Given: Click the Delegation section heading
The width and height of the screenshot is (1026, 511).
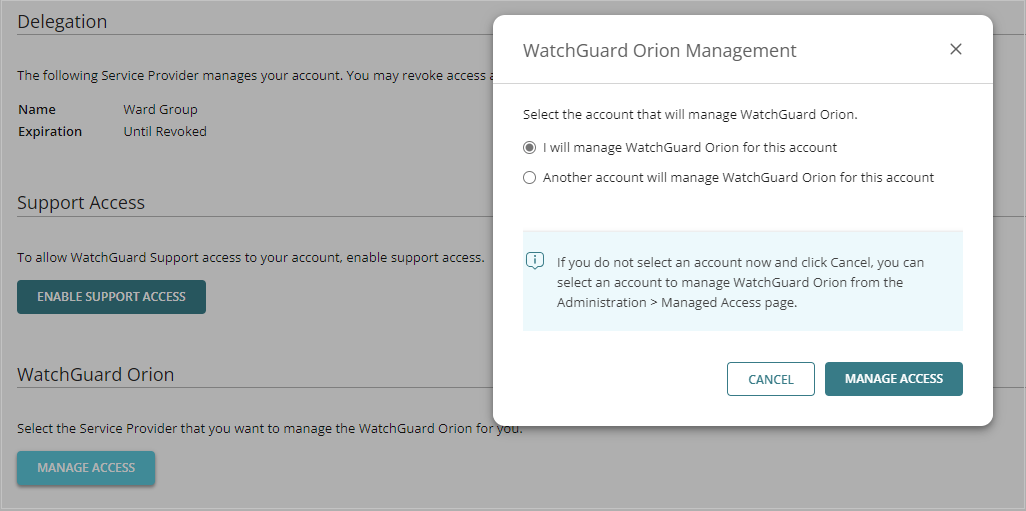Looking at the screenshot, I should click(62, 21).
